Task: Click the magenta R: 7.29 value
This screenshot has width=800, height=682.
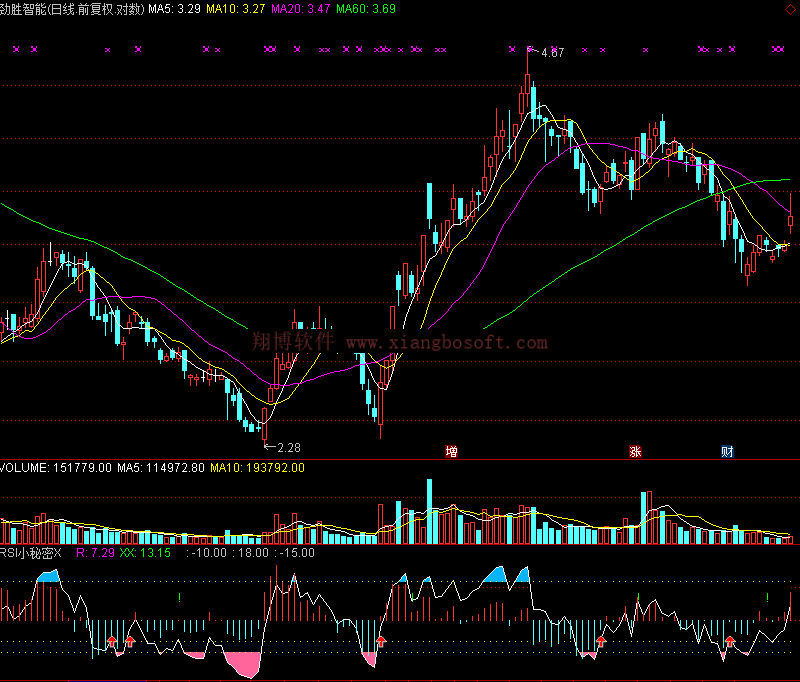Action: (x=95, y=553)
